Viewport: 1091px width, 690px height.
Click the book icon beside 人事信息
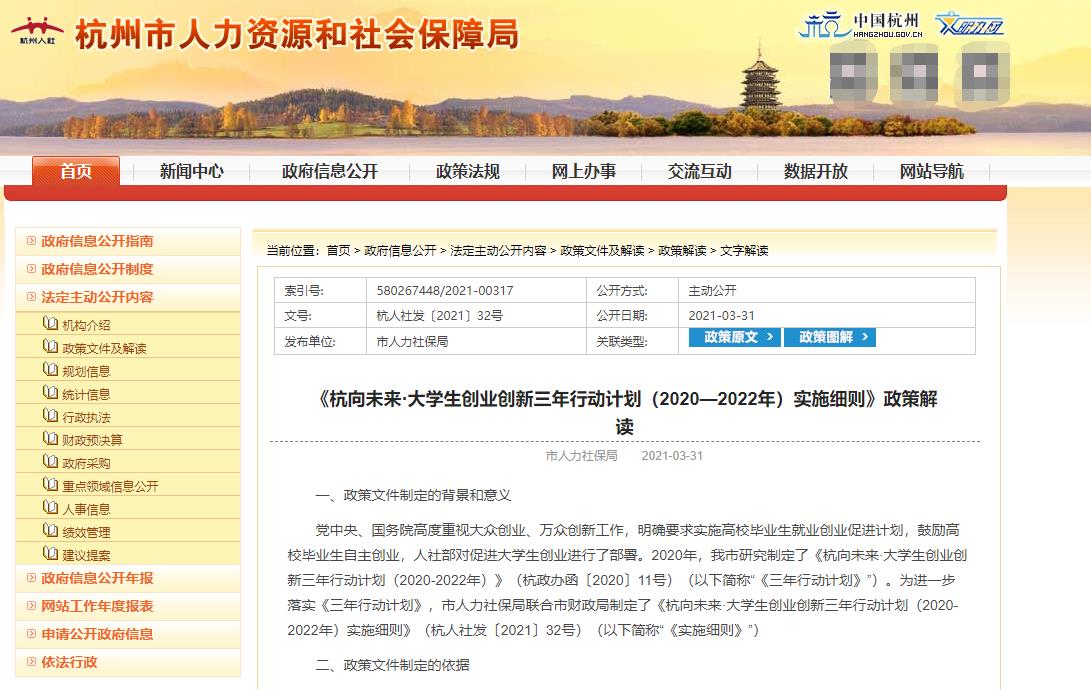tap(51, 508)
